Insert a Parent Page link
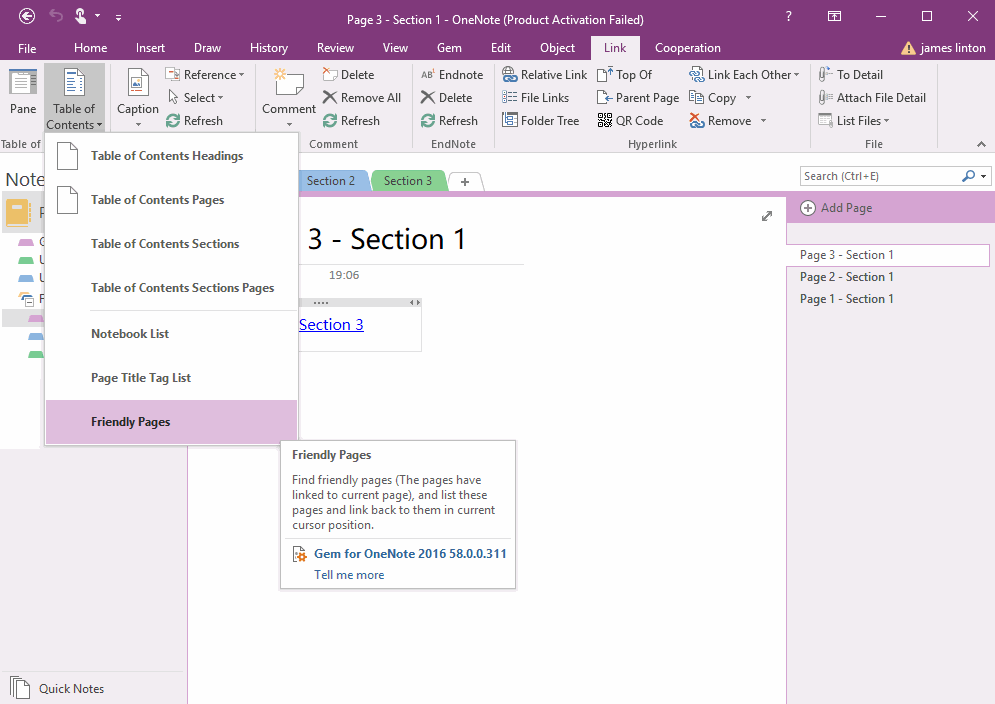The image size is (995, 704). tap(638, 98)
